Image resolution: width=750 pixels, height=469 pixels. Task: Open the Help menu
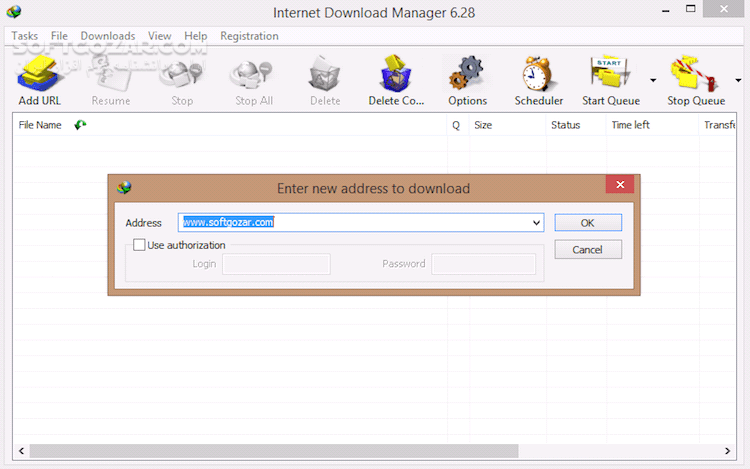196,36
